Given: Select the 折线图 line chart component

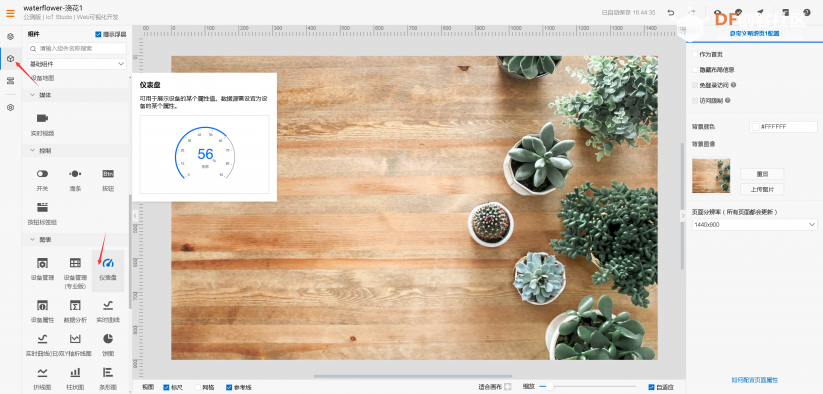Looking at the screenshot, I should click(x=42, y=379).
